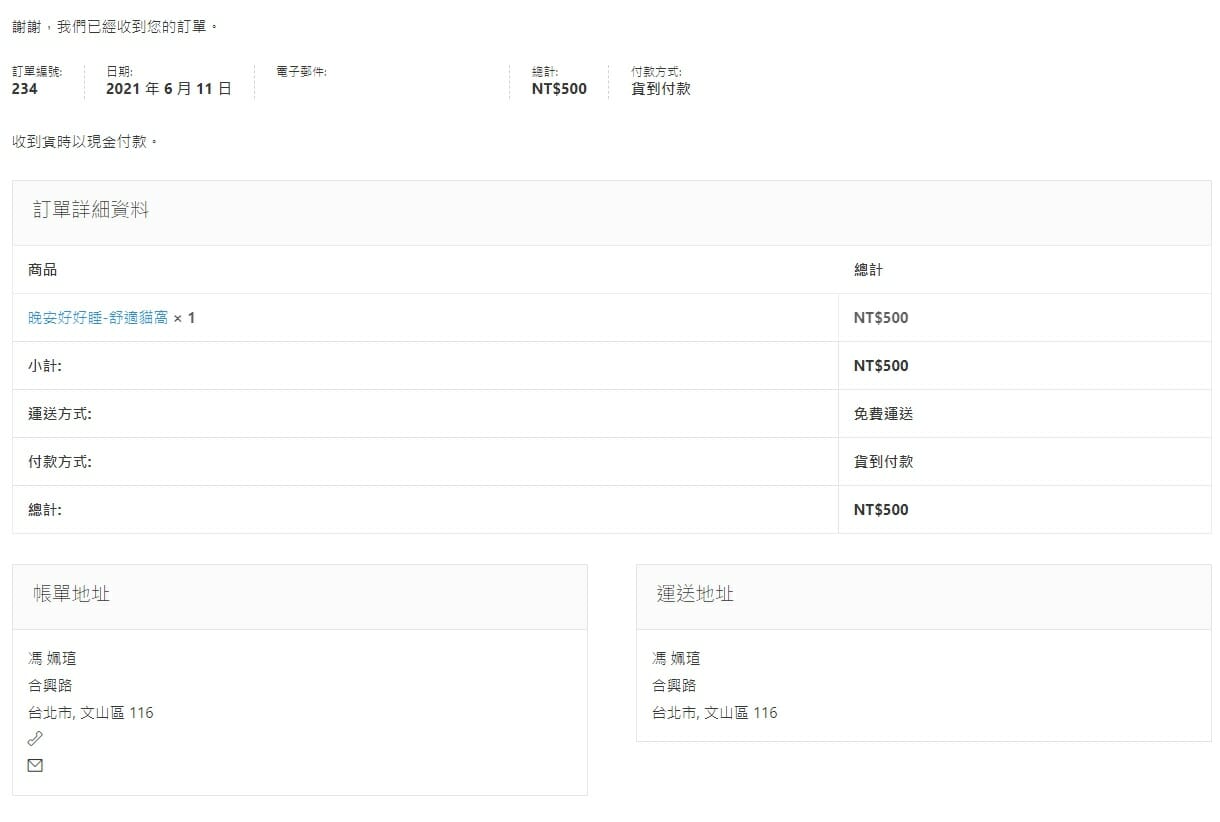Image resolution: width=1220 pixels, height=822 pixels.
Task: Select the 免費運送 shipping value
Action: [883, 414]
